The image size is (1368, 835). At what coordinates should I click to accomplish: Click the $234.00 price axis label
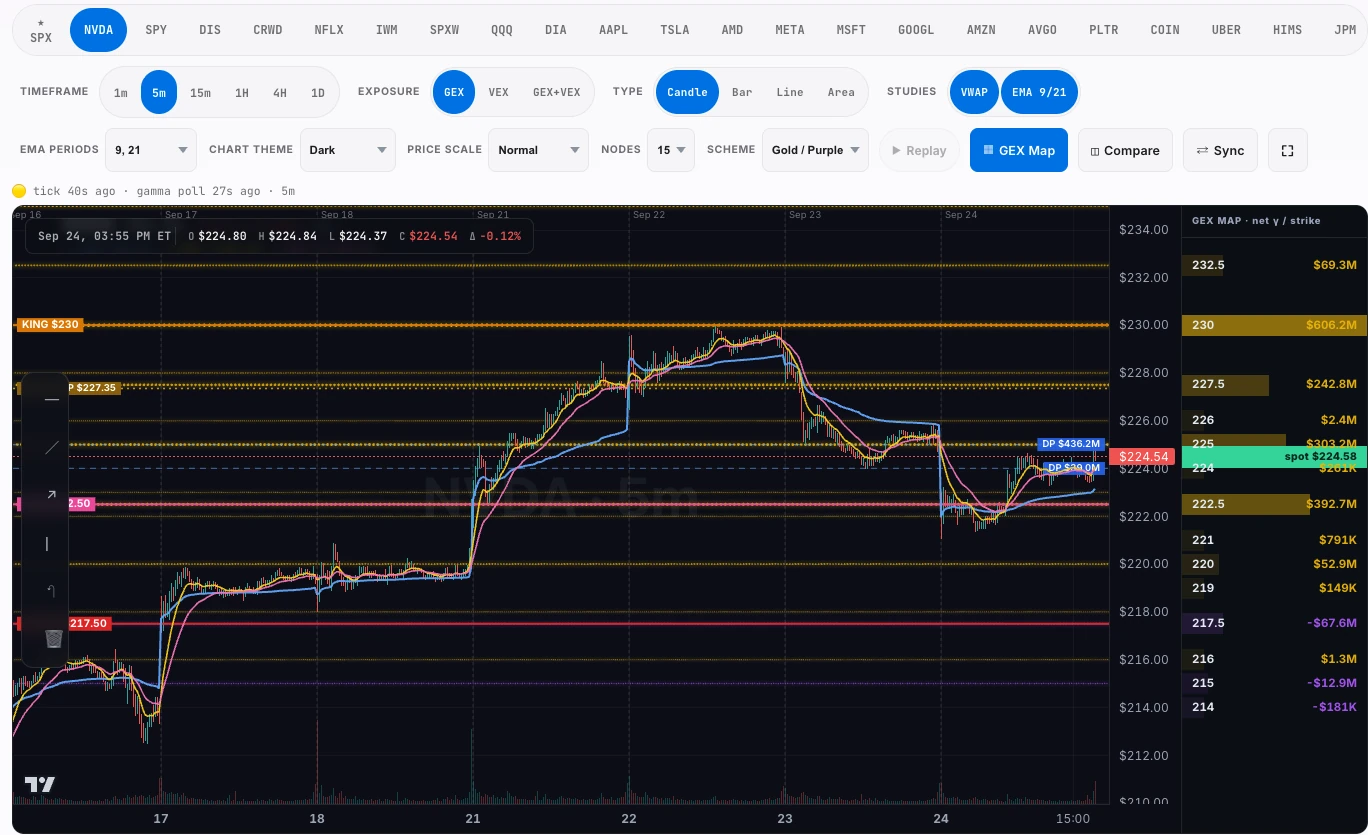coord(1144,230)
